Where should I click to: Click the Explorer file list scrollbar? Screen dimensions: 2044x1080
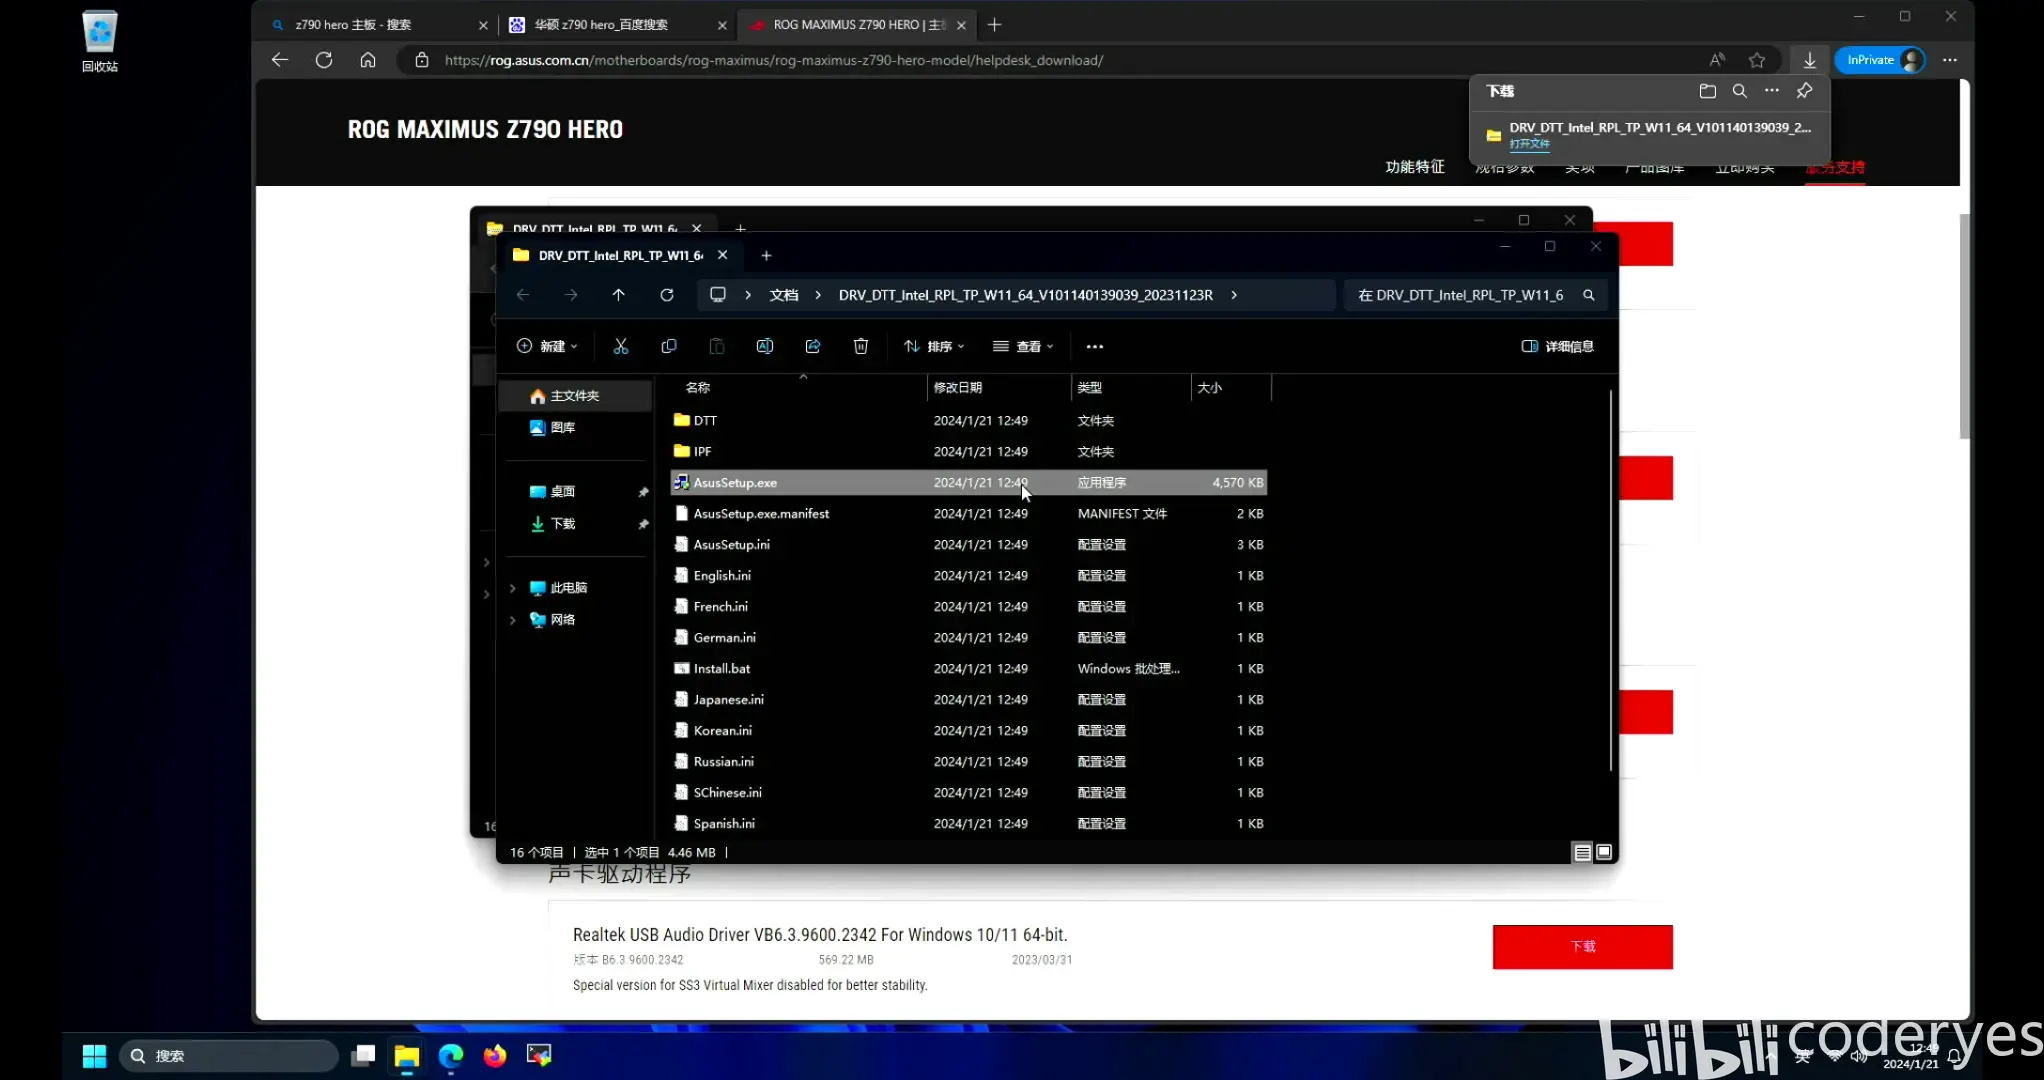click(x=1611, y=580)
